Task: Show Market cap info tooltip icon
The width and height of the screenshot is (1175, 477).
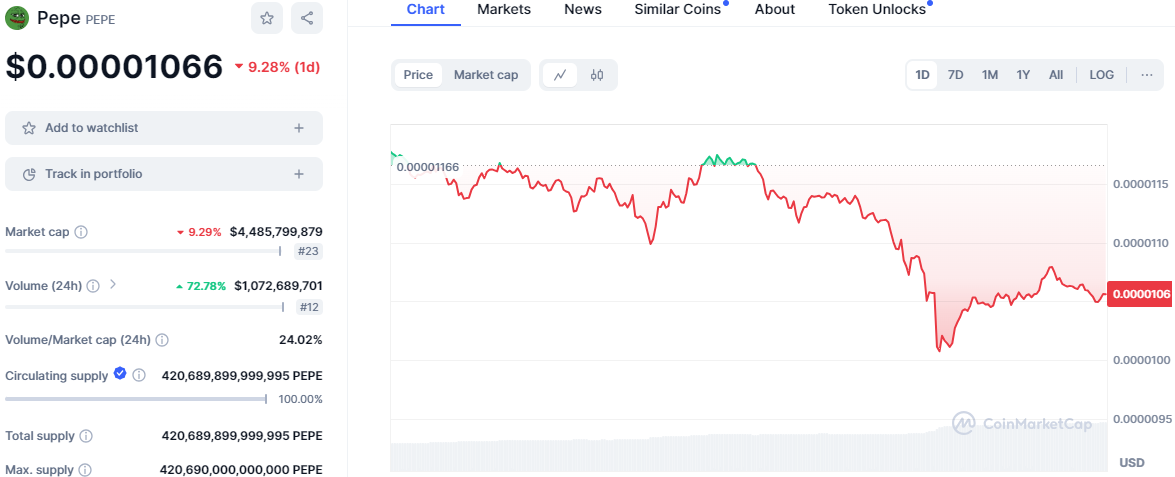Action: click(82, 232)
